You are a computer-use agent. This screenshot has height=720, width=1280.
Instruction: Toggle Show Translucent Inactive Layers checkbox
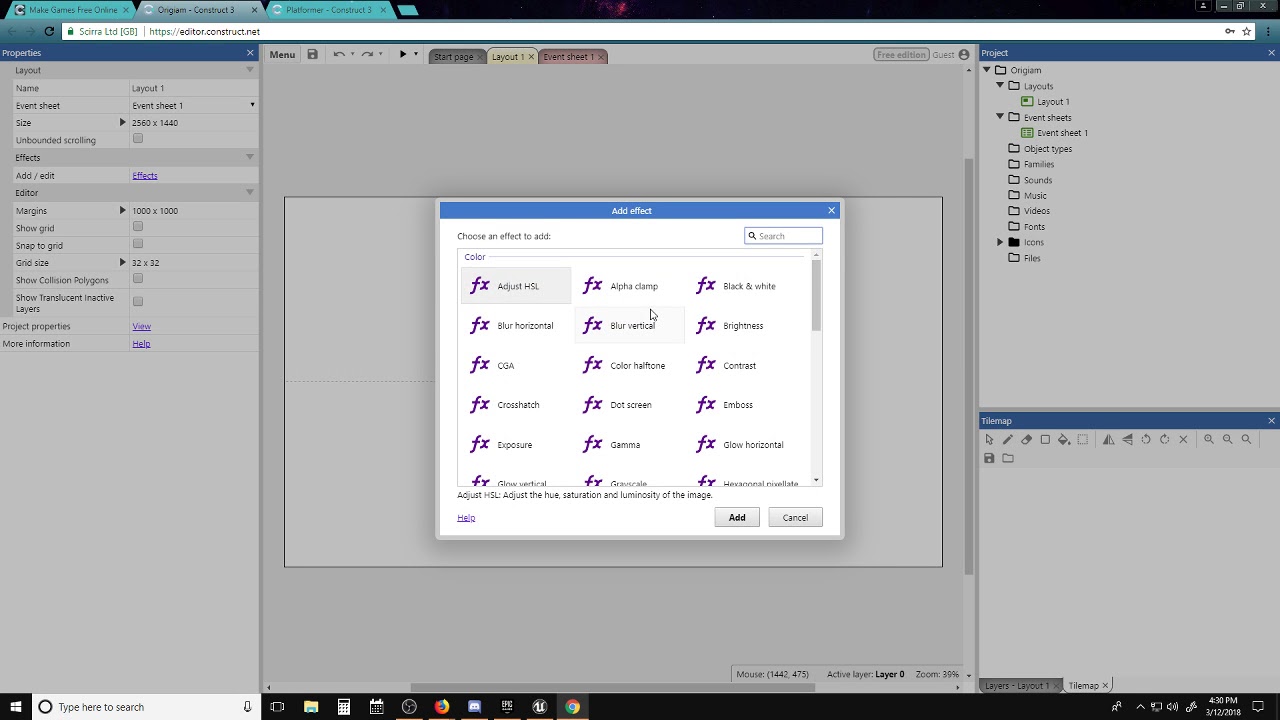click(x=138, y=301)
